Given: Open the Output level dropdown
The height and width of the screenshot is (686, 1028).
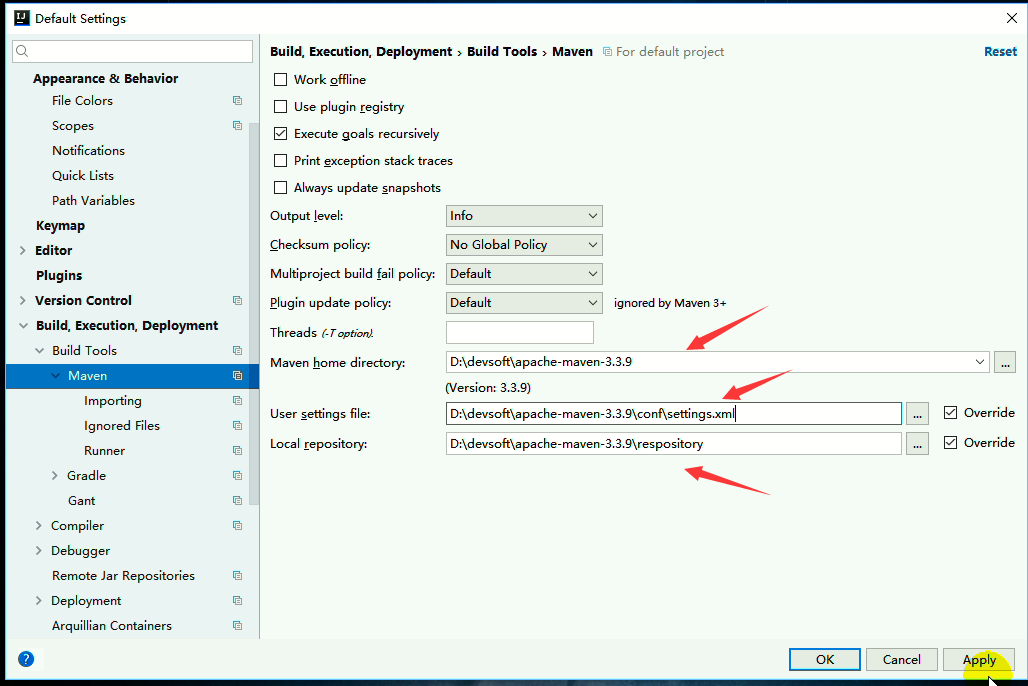Looking at the screenshot, I should click(524, 216).
